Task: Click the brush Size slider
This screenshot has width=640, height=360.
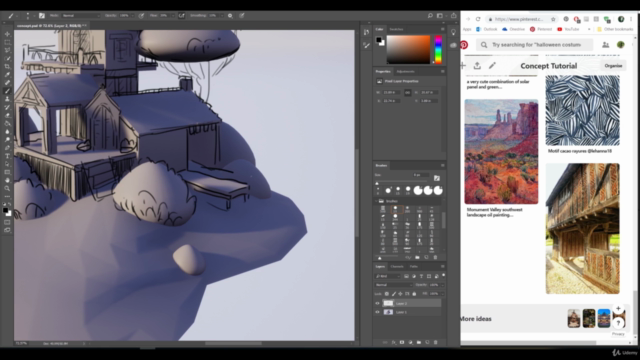Action: [402, 183]
